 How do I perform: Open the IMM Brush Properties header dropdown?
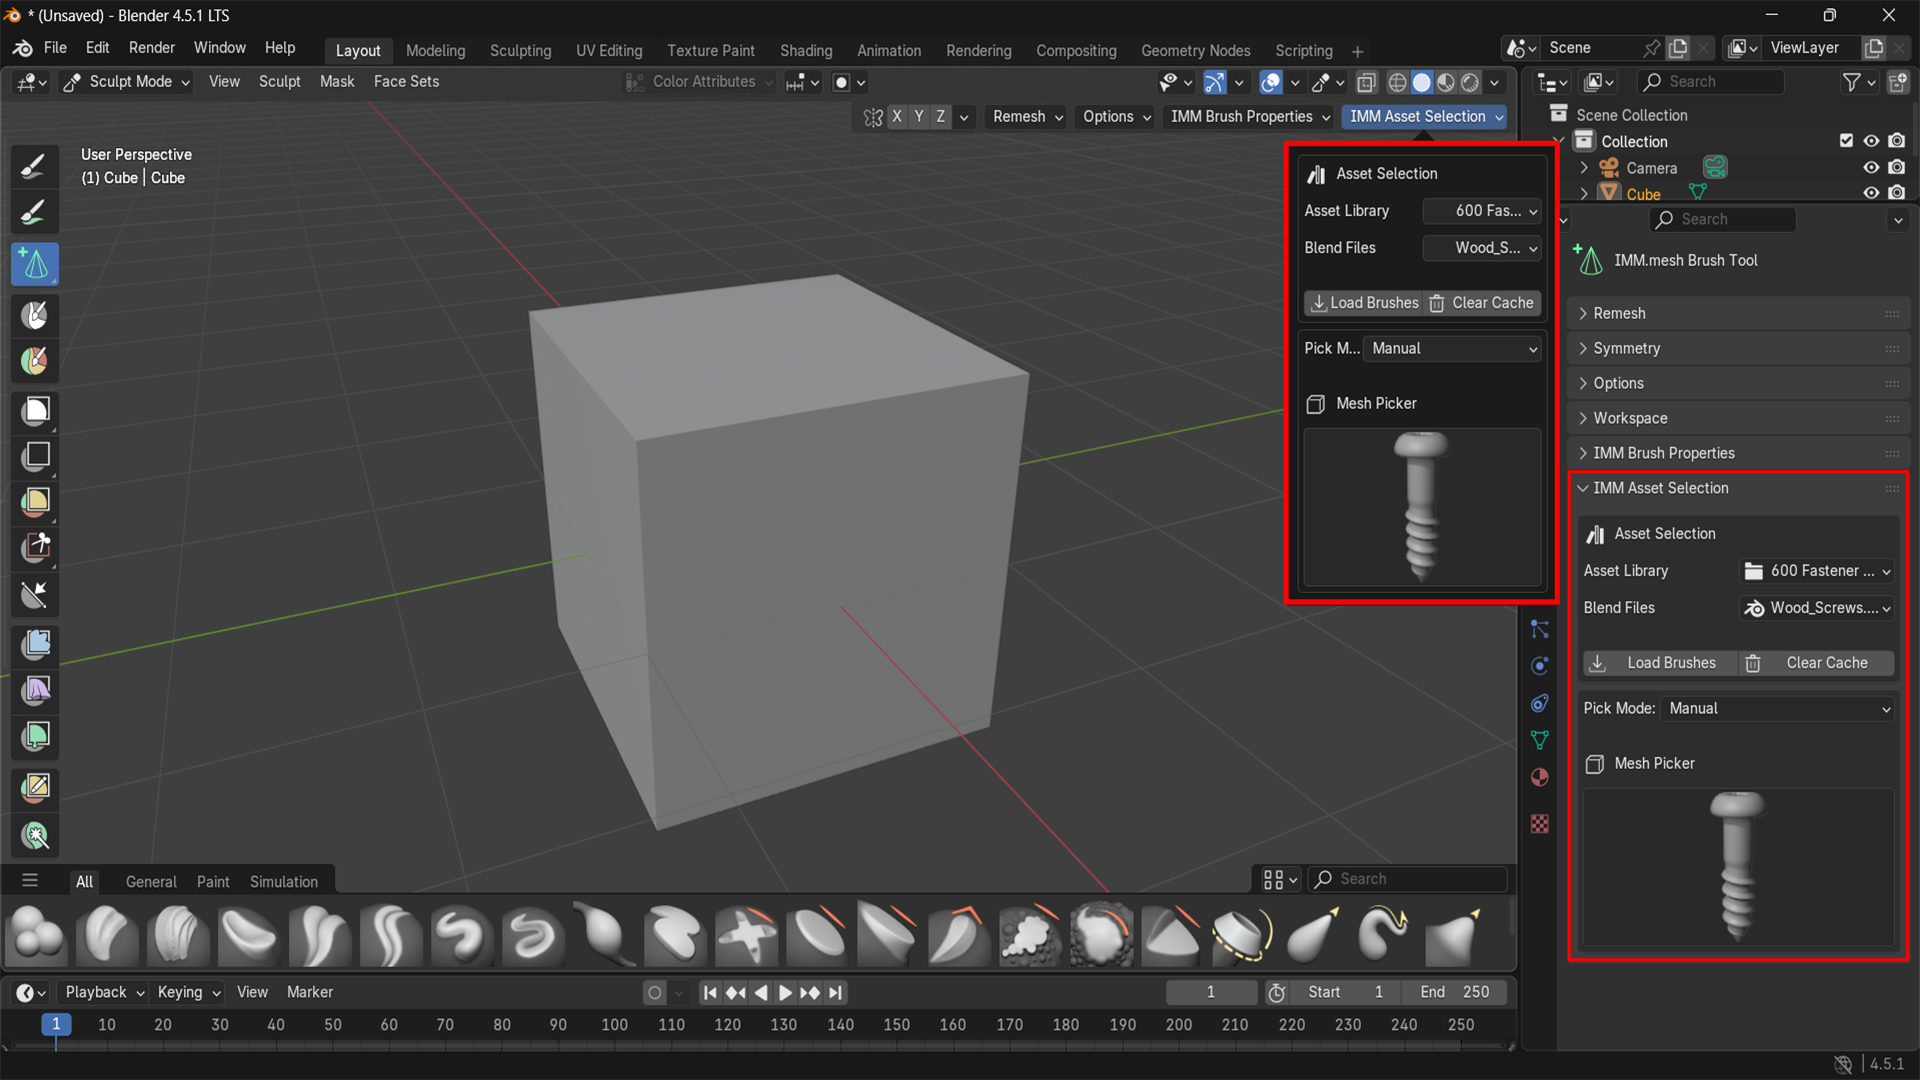point(1250,116)
